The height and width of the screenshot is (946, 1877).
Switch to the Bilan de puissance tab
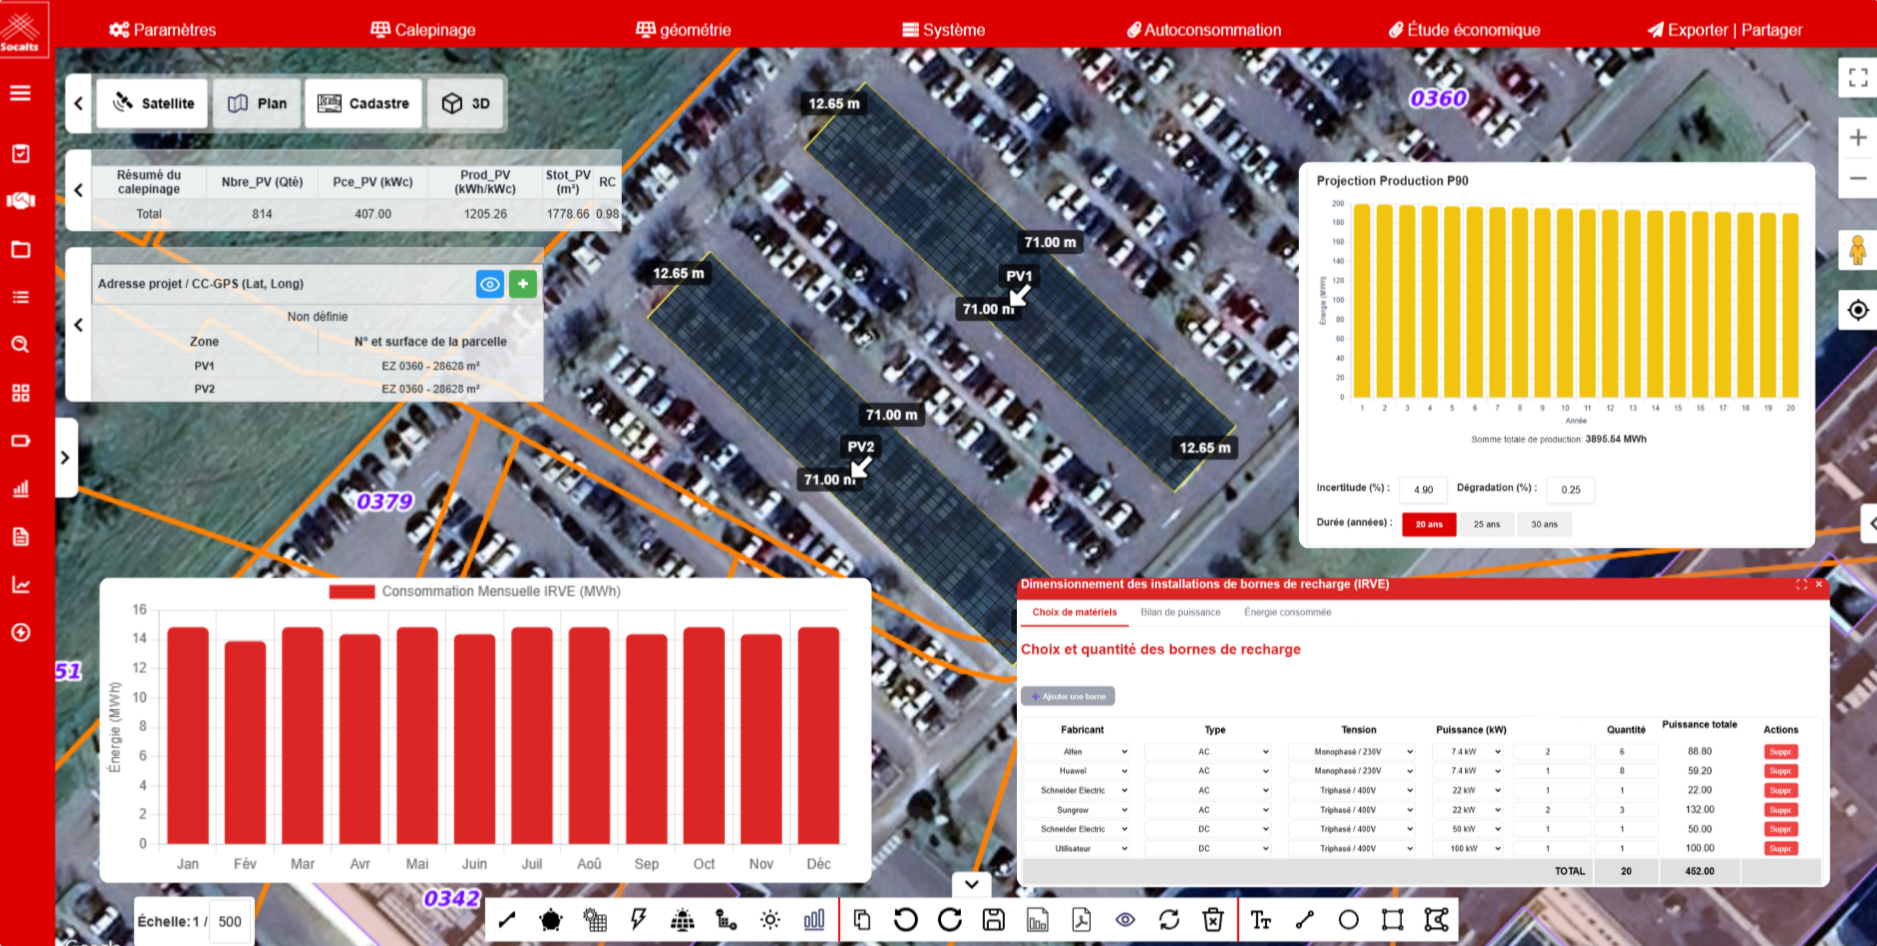pos(1181,612)
